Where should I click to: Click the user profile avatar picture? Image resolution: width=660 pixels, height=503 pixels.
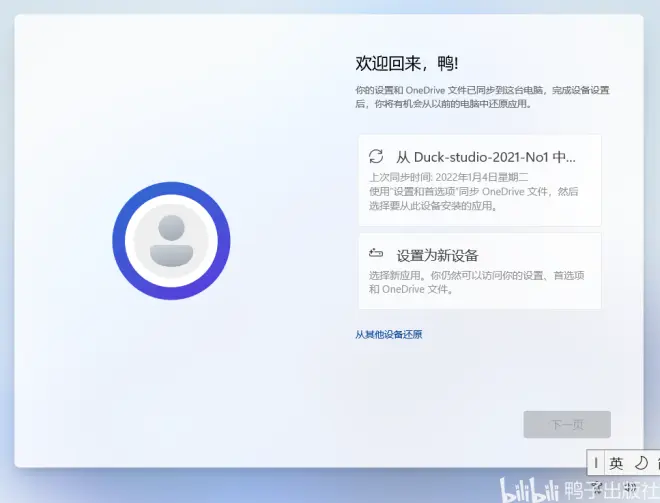[x=171, y=241]
